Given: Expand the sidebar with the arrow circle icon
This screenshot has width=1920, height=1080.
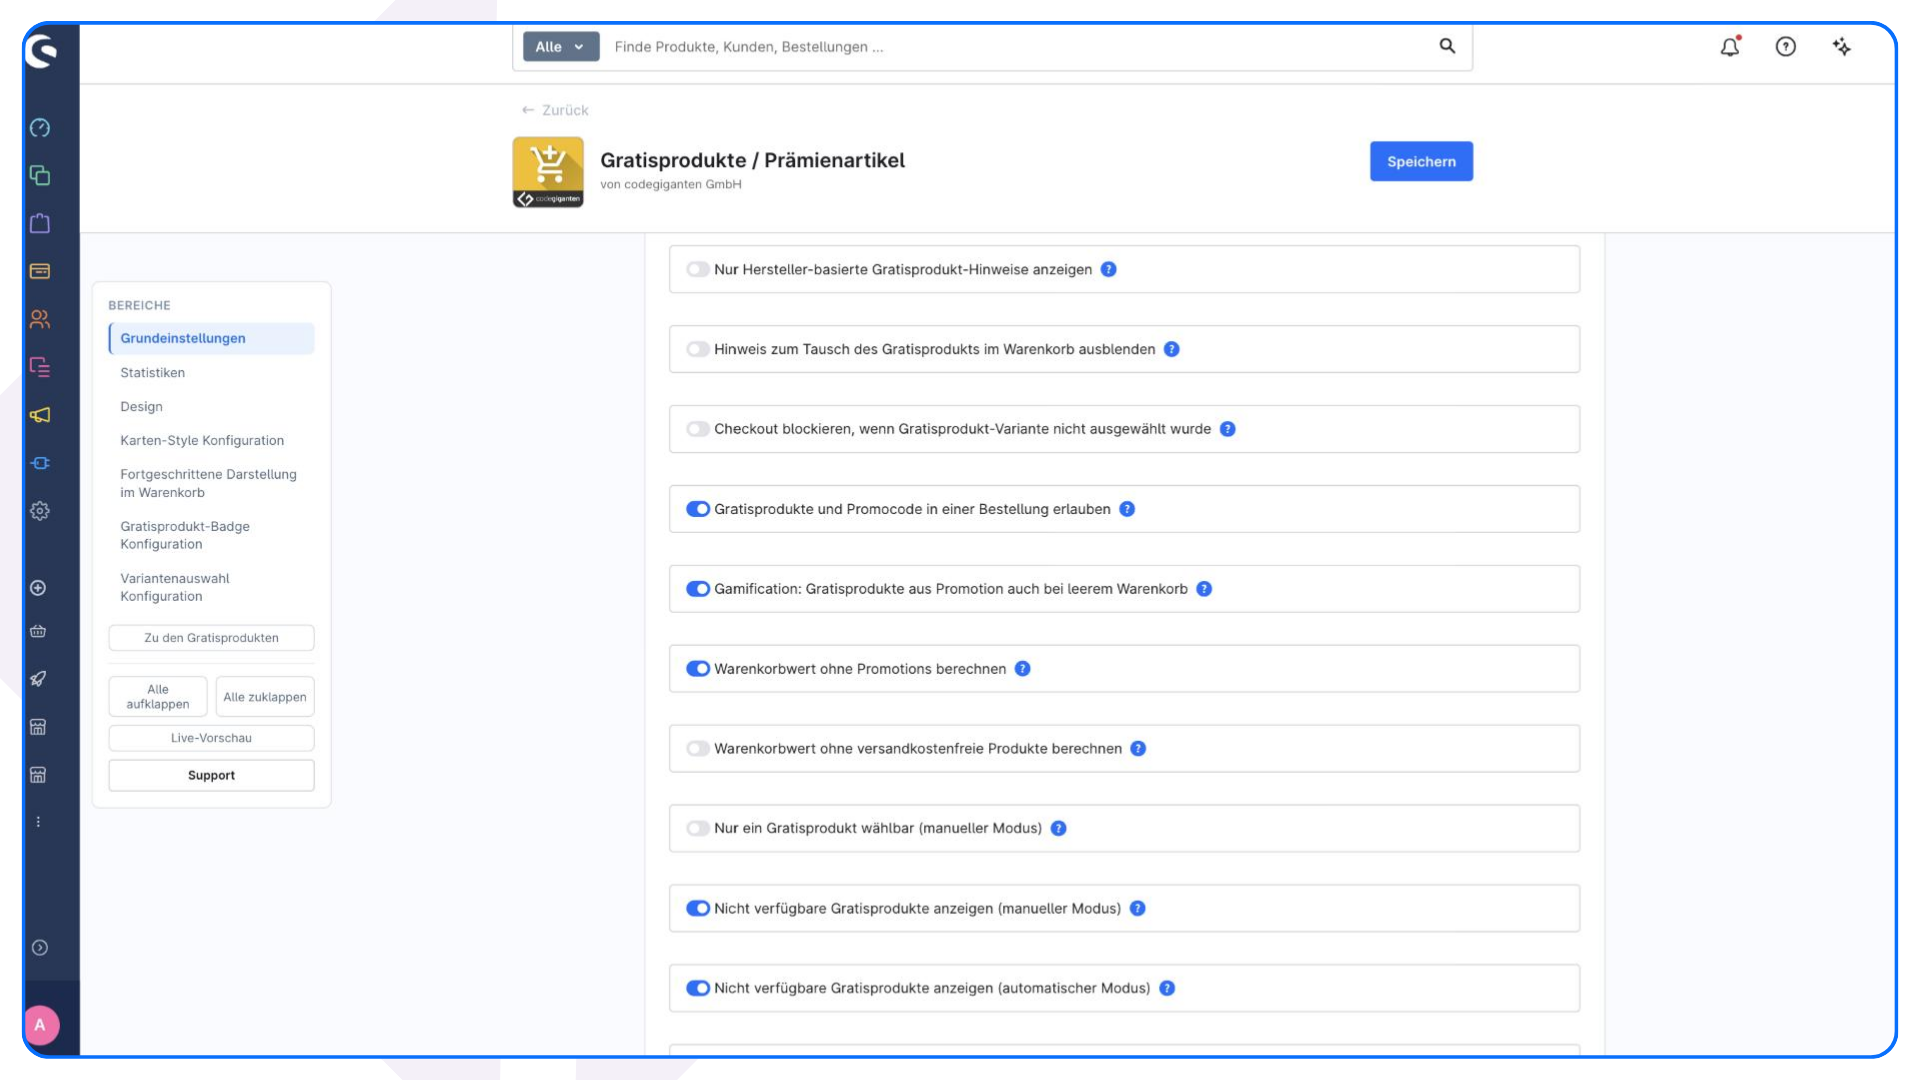Looking at the screenshot, I should tap(40, 948).
